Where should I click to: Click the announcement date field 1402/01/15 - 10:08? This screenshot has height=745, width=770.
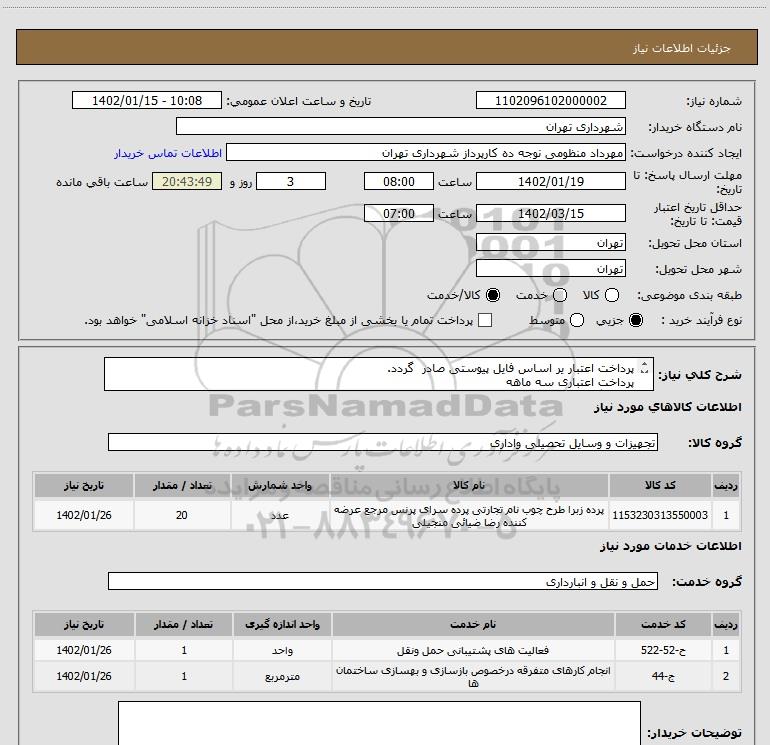[147, 100]
